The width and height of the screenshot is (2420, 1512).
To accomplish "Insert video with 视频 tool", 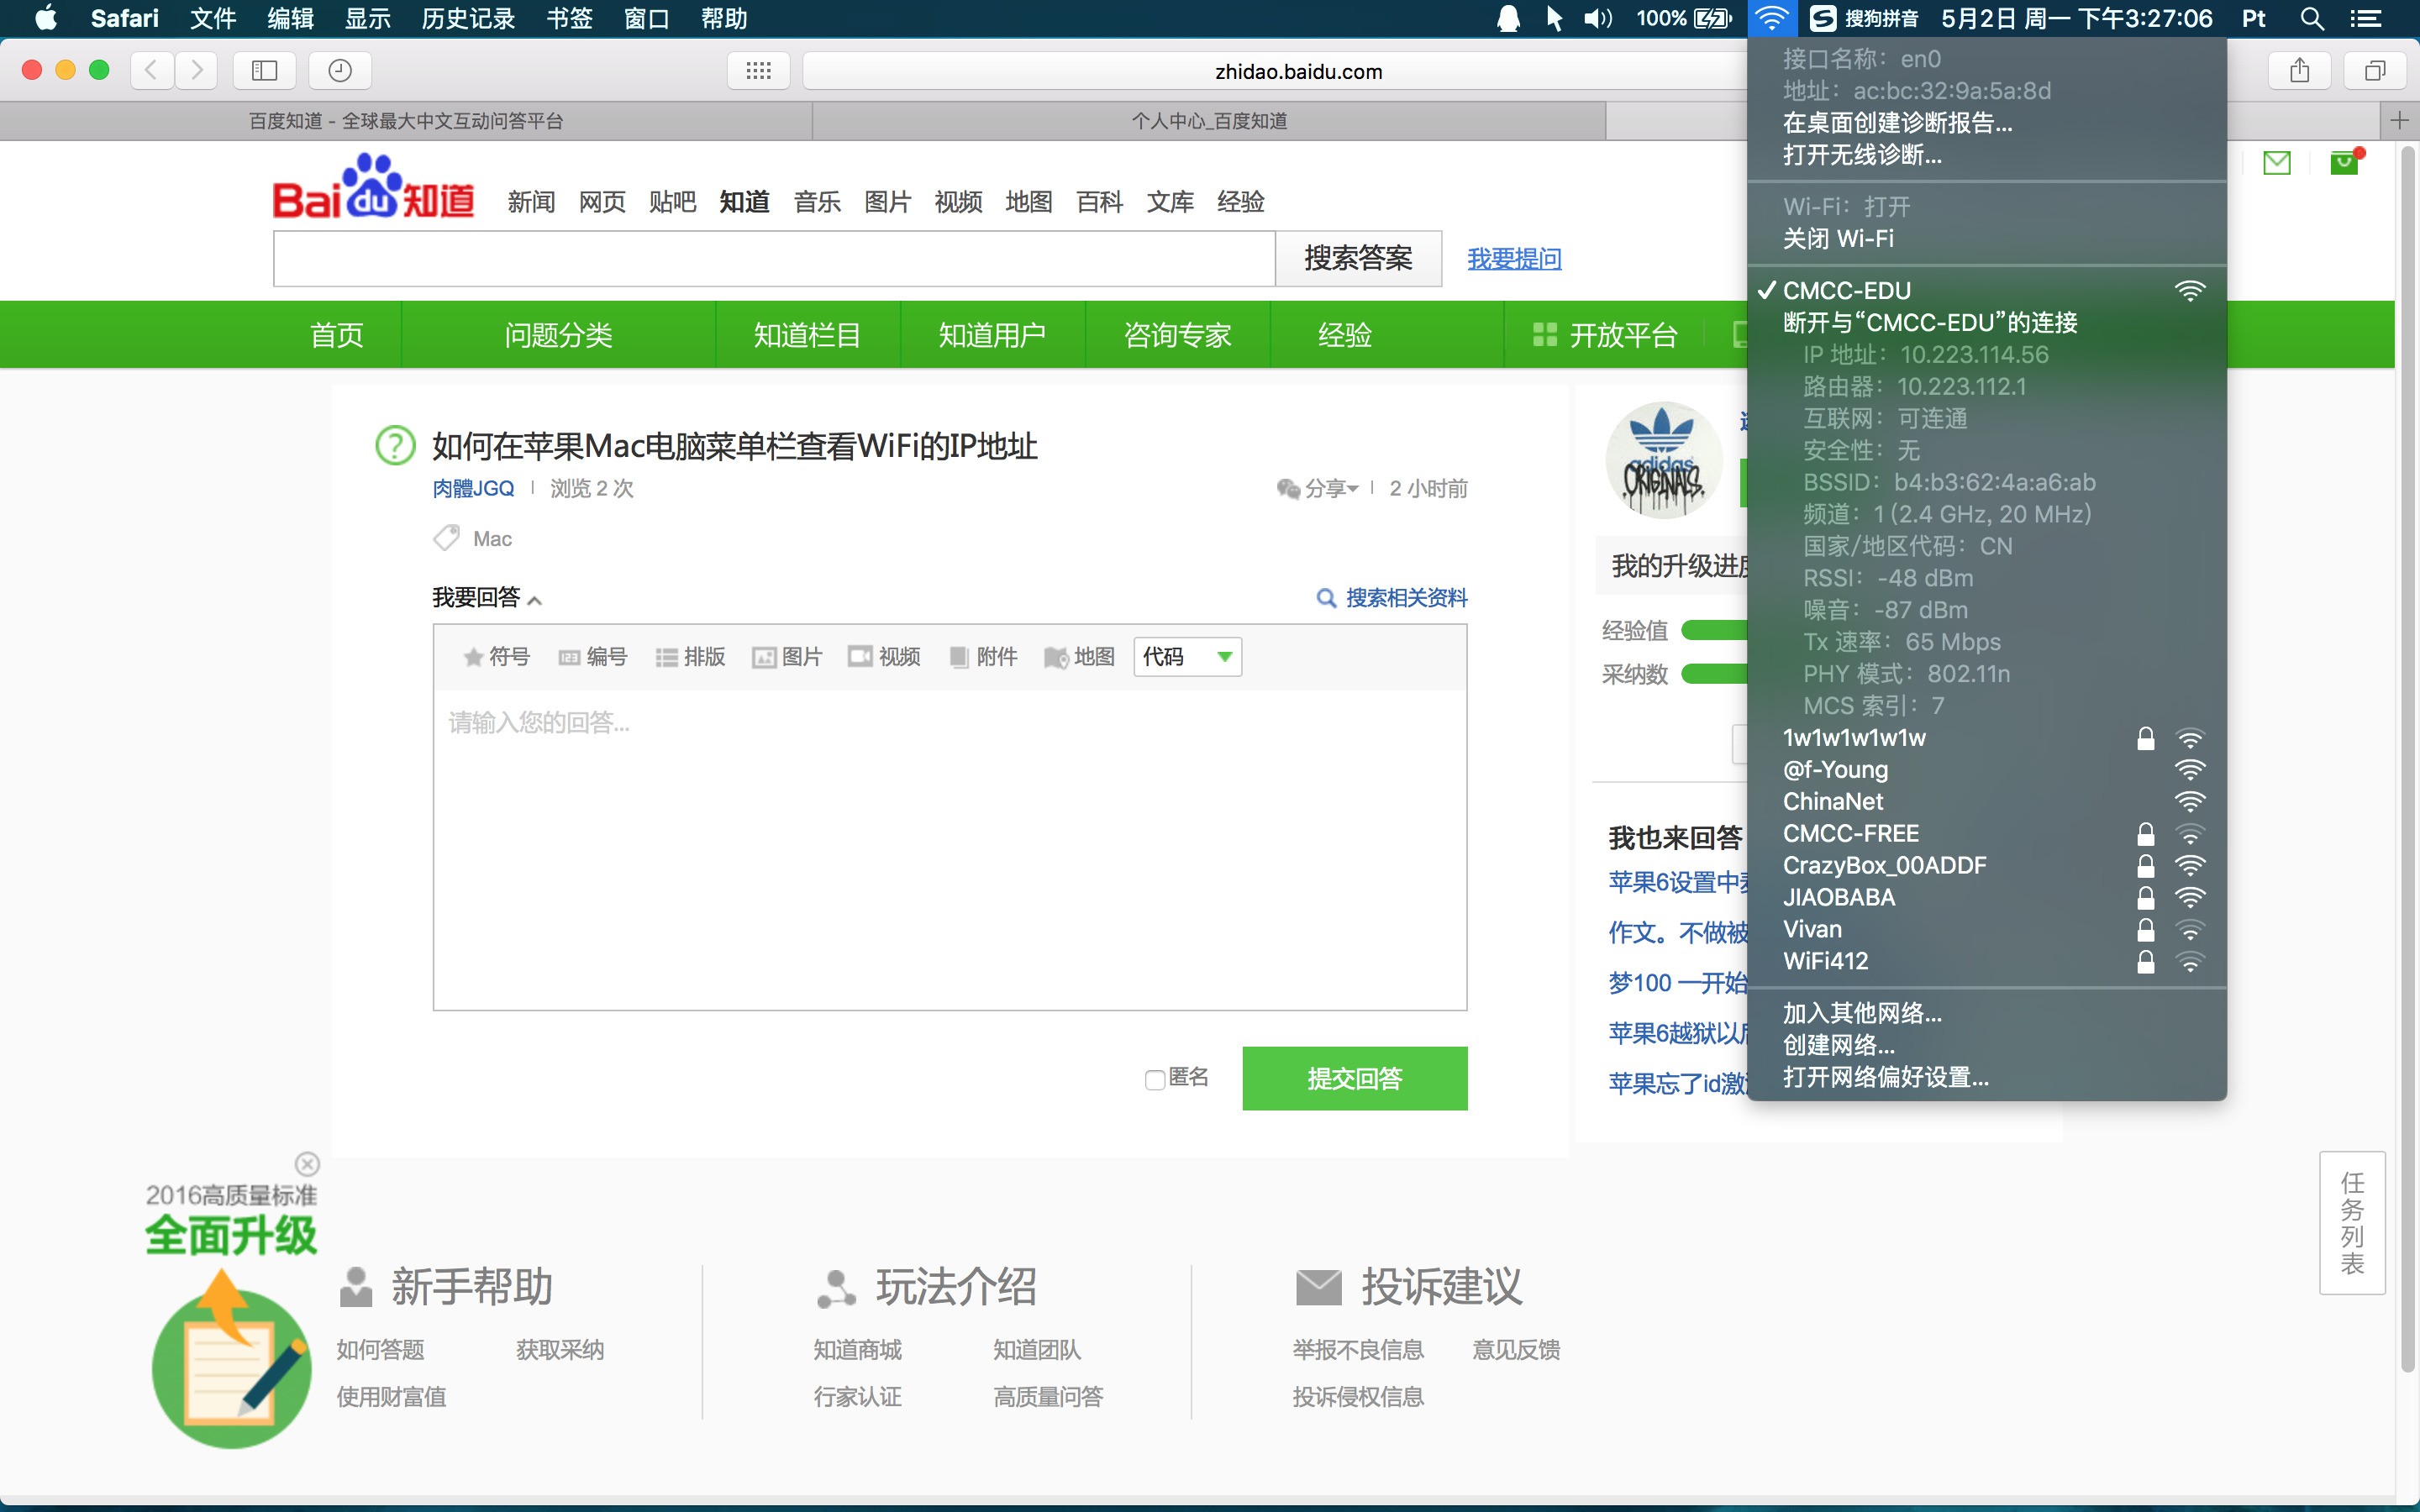I will 884,657.
